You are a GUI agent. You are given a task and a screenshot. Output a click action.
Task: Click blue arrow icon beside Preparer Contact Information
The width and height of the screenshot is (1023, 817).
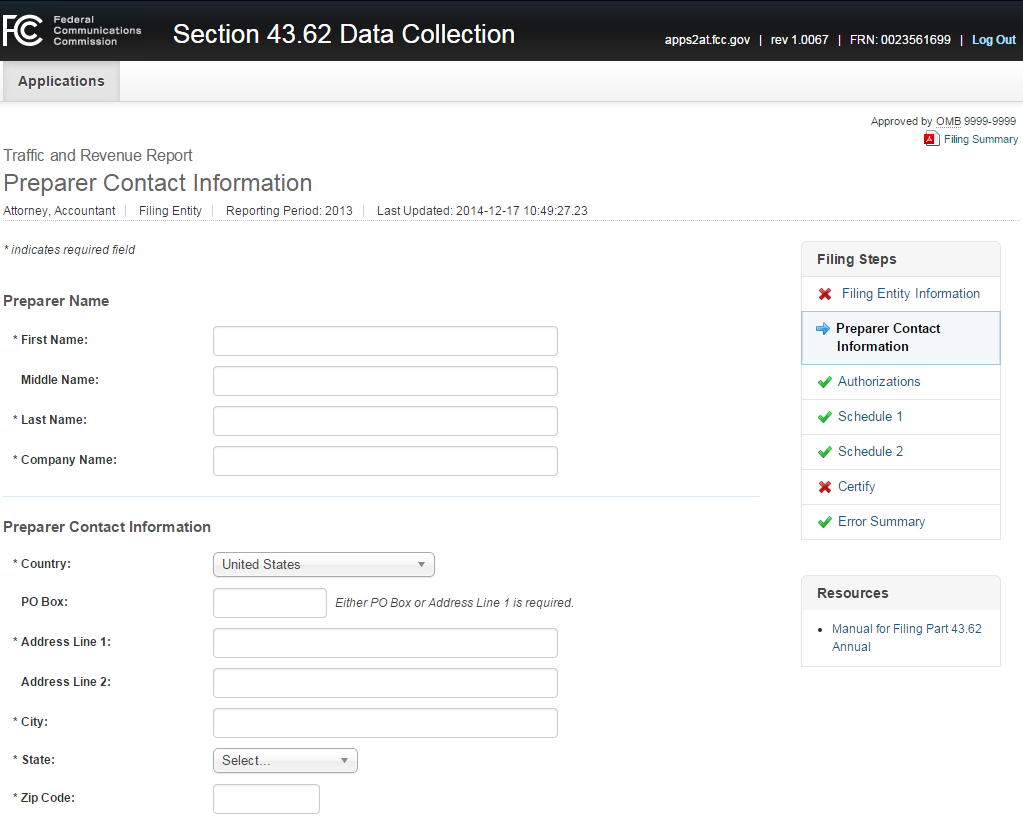823,329
